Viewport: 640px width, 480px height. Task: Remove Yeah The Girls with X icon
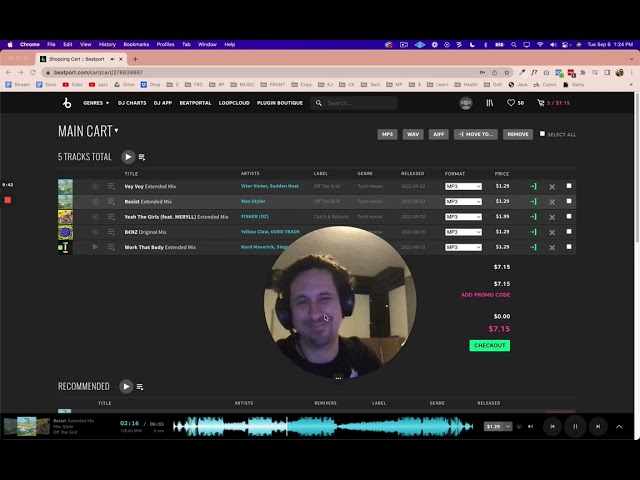[x=552, y=217]
